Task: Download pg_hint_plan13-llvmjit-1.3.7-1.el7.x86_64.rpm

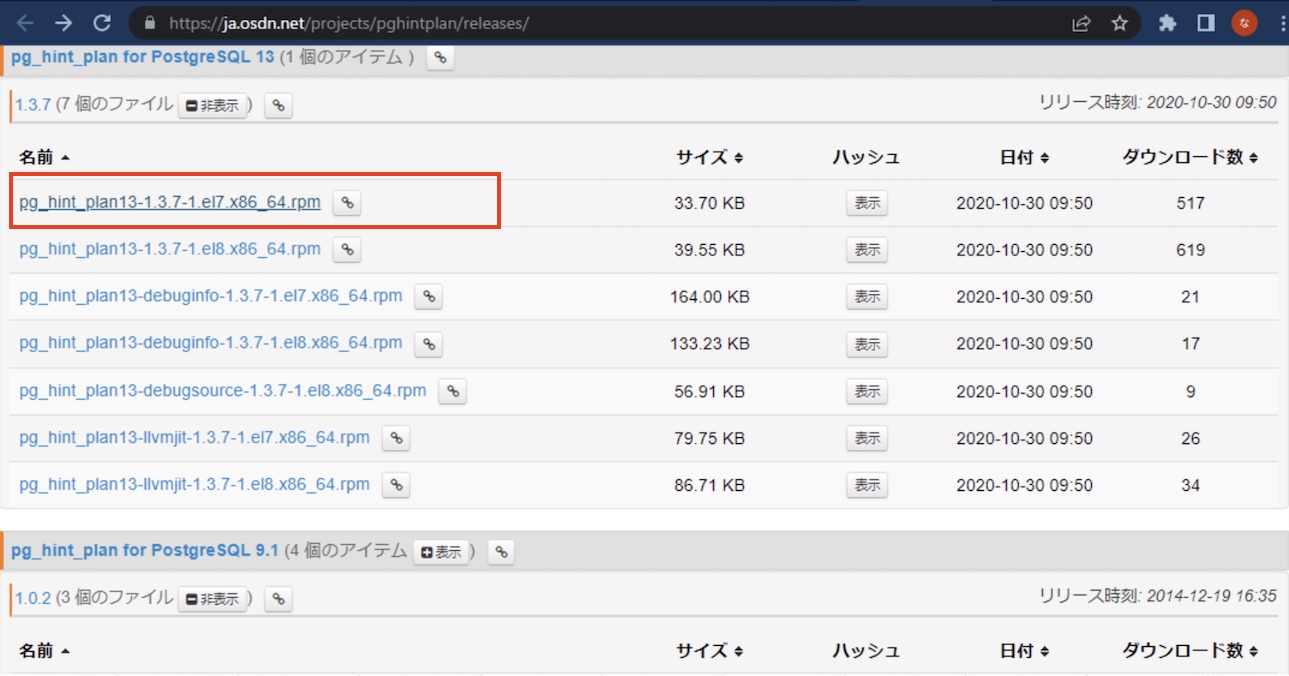Action: (x=194, y=437)
